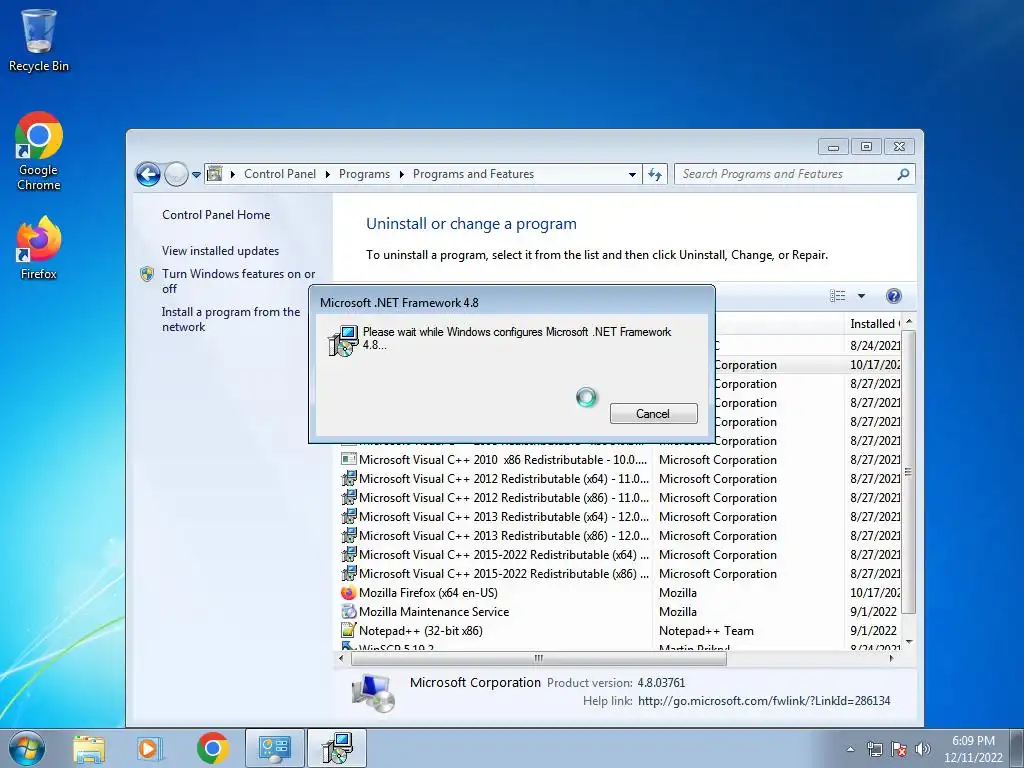
Task: Click the installer icon in the .NET dialog
Action: coord(342,341)
